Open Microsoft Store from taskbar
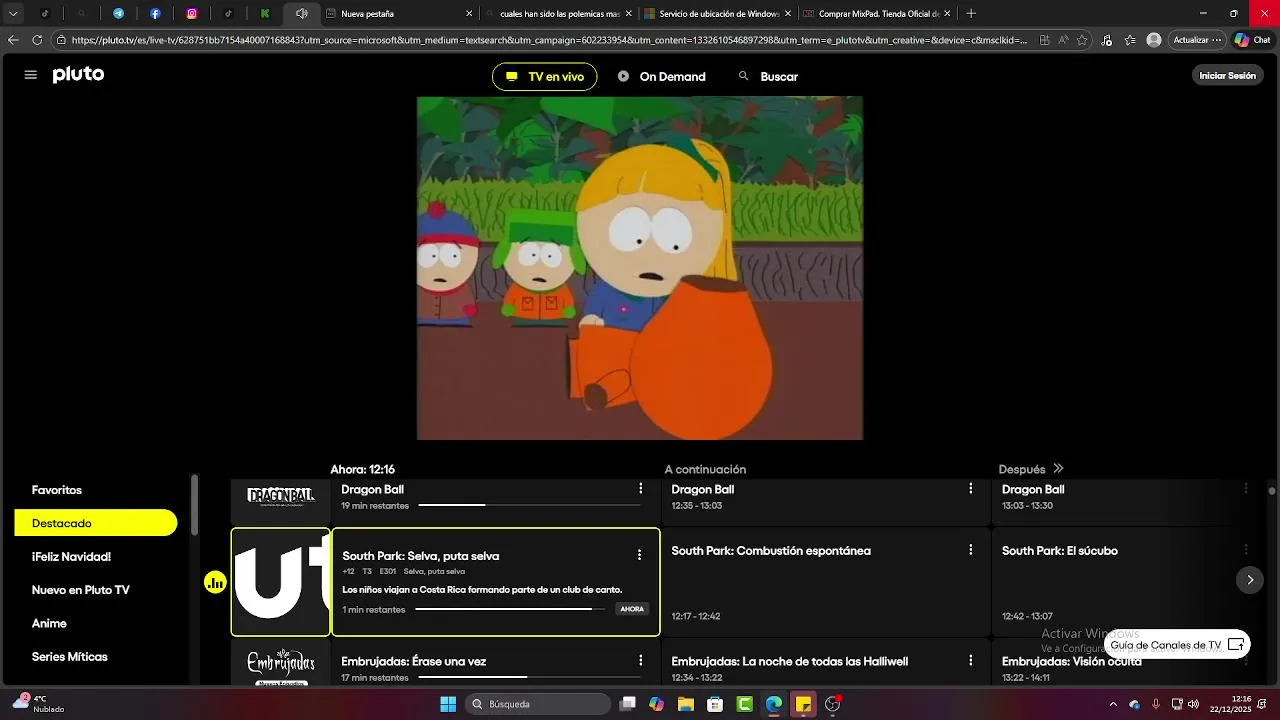The height and width of the screenshot is (720, 1280). coord(715,704)
